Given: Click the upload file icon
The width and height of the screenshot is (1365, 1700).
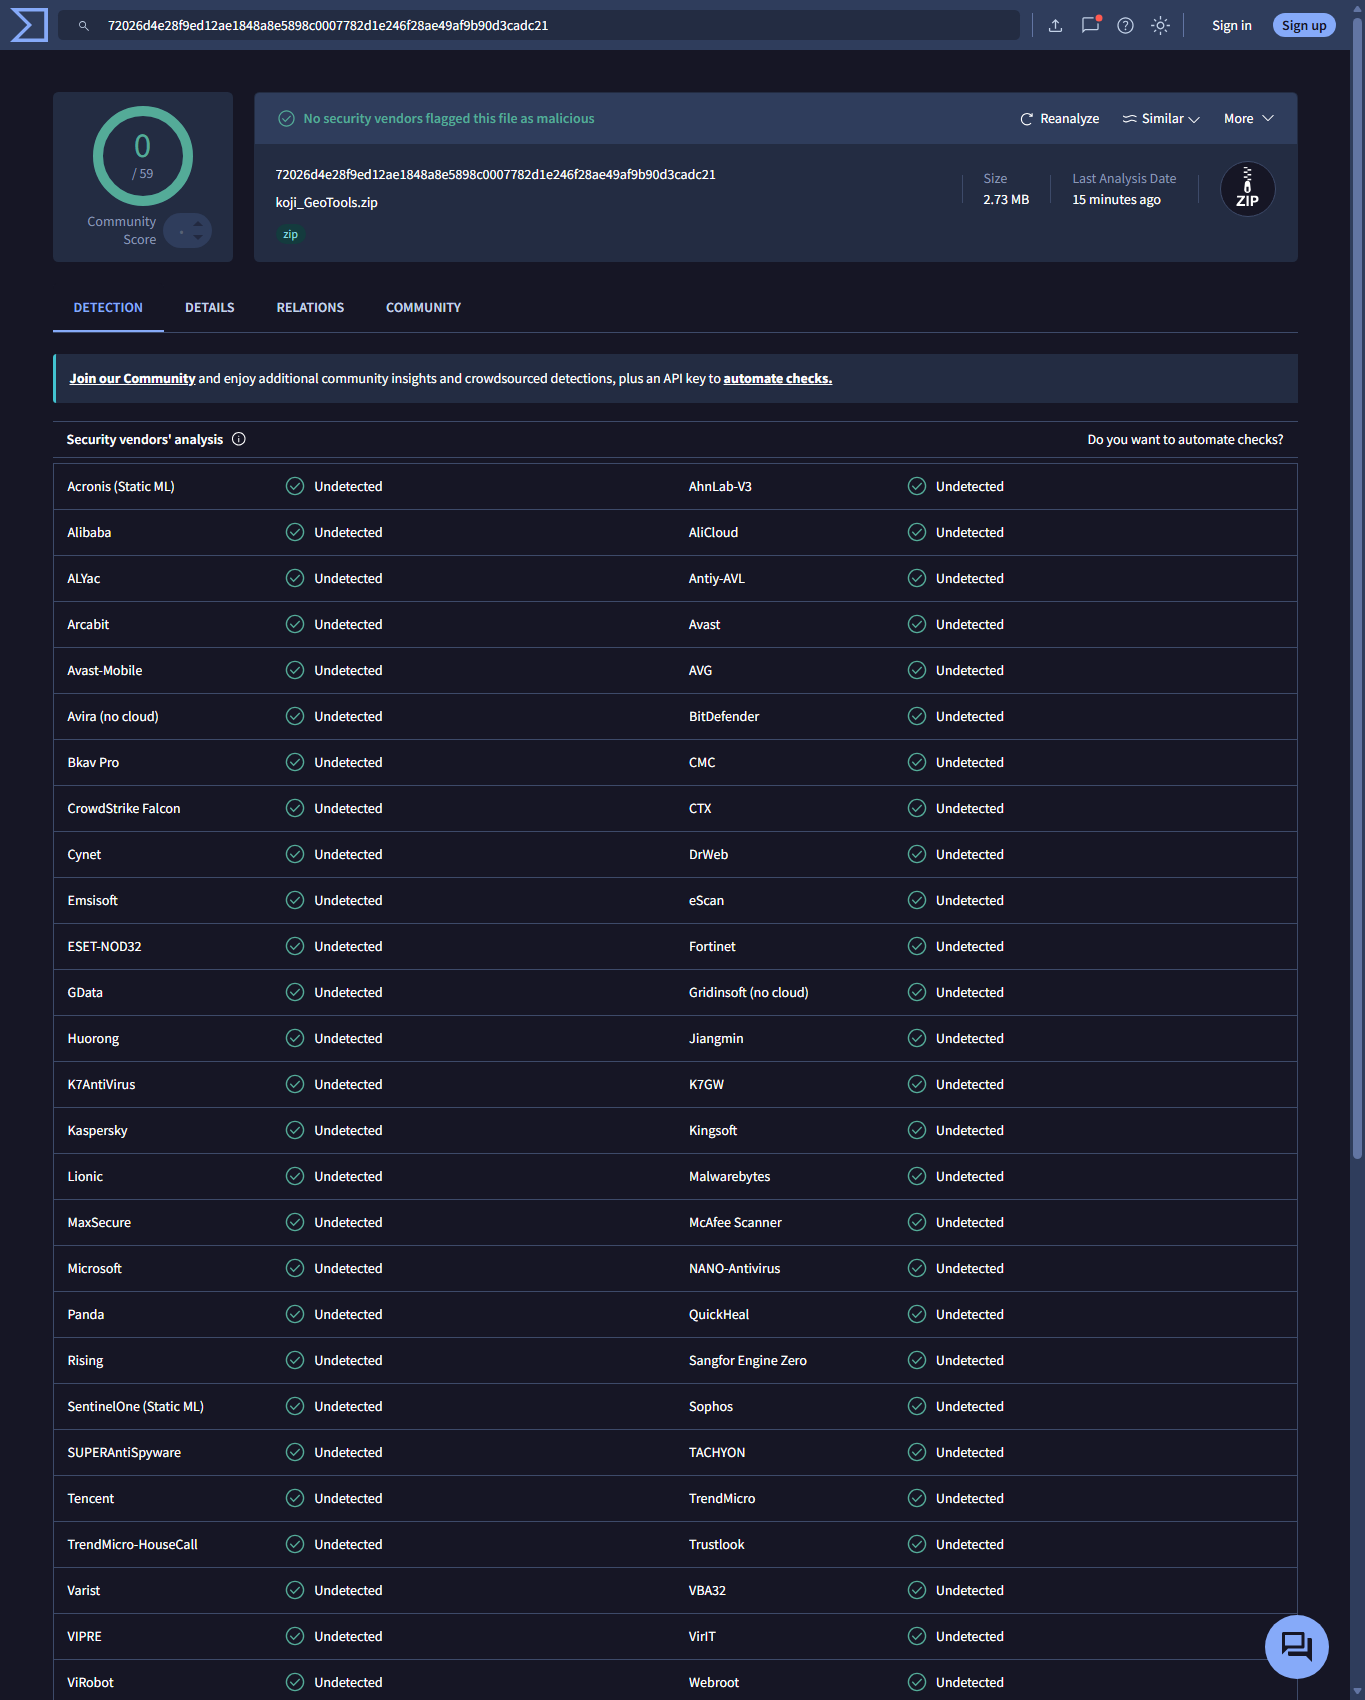Looking at the screenshot, I should pos(1055,26).
